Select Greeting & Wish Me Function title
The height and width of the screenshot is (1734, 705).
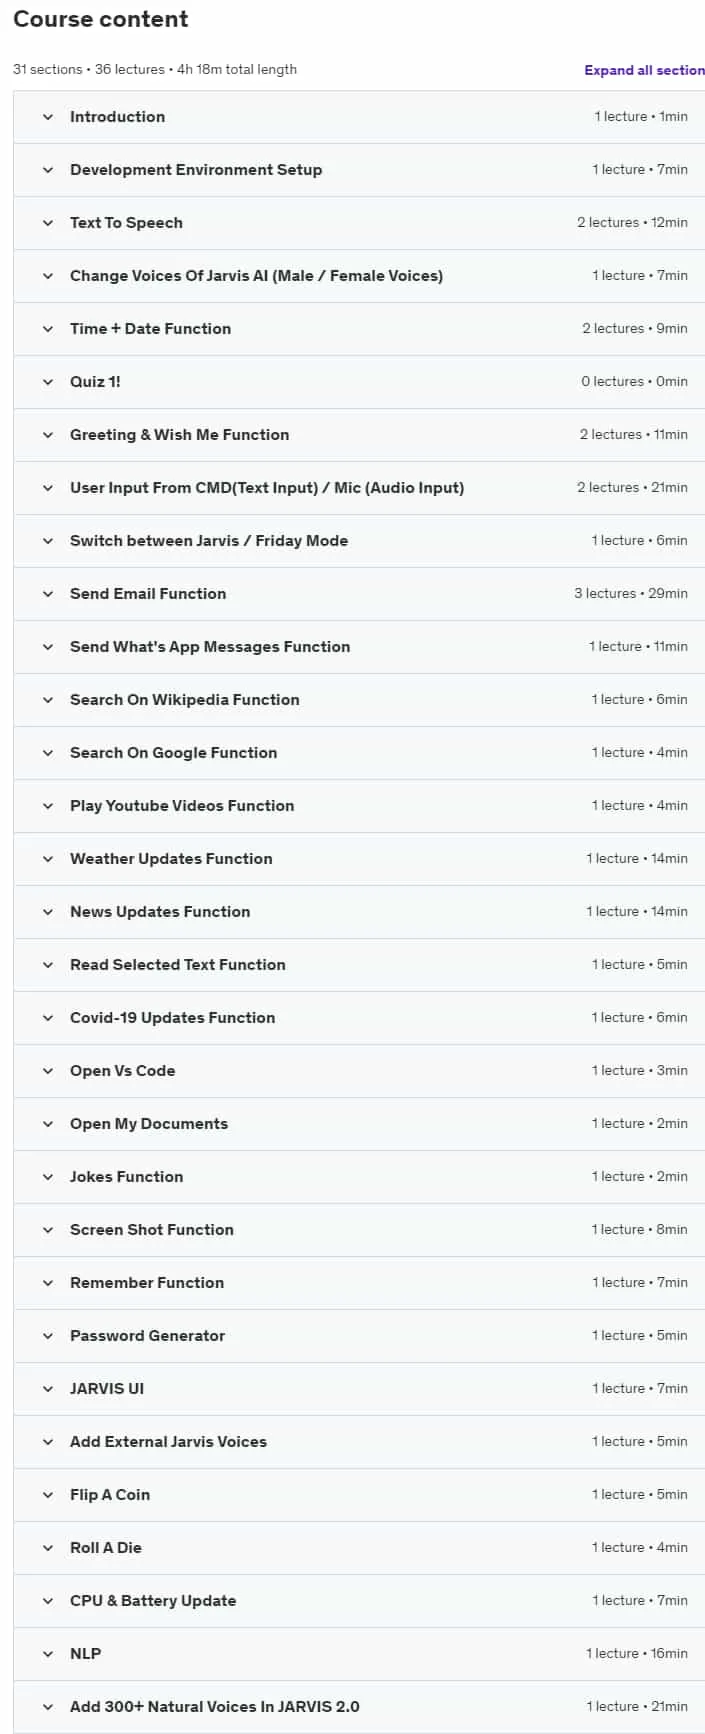pos(179,435)
